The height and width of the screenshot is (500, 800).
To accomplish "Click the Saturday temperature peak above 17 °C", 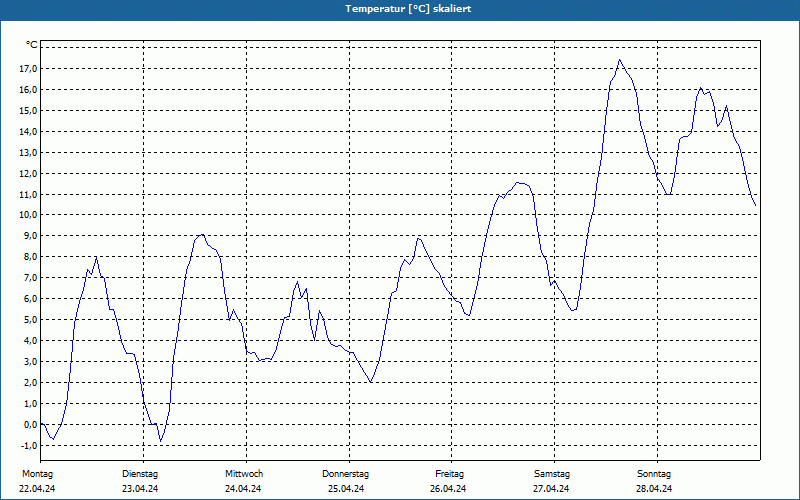I will (620, 60).
